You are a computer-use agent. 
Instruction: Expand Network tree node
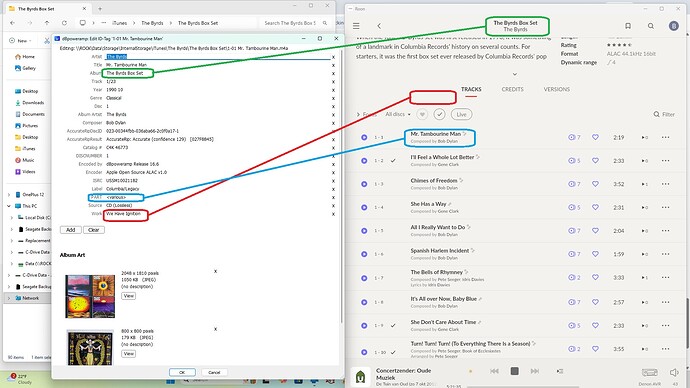coord(9,298)
